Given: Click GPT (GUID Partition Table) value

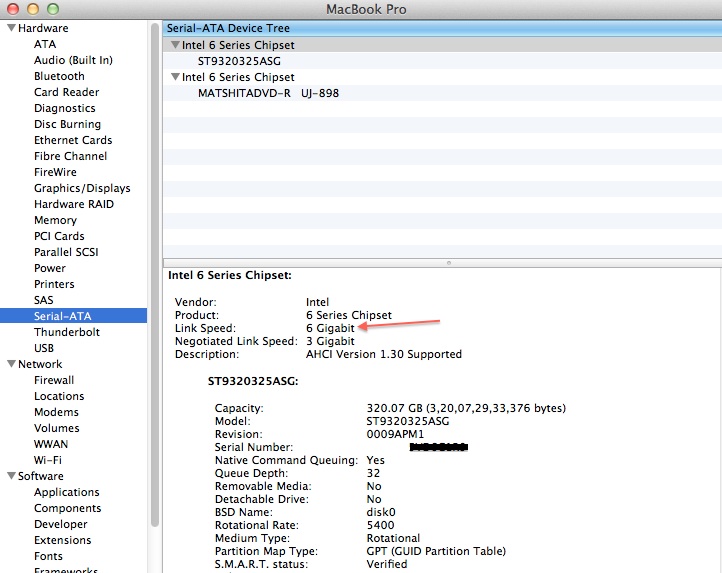Looking at the screenshot, I should pos(436,551).
